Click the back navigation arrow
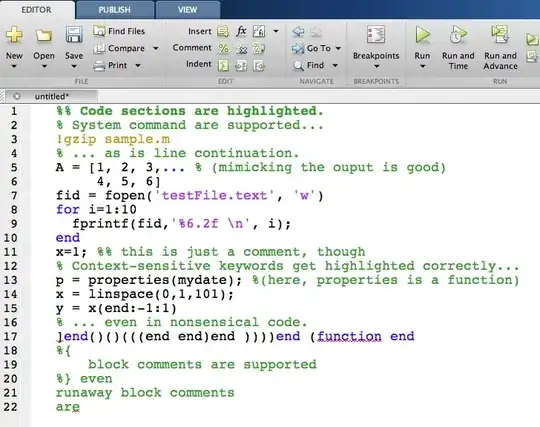Screen dimensions: 540x427 tap(298, 32)
